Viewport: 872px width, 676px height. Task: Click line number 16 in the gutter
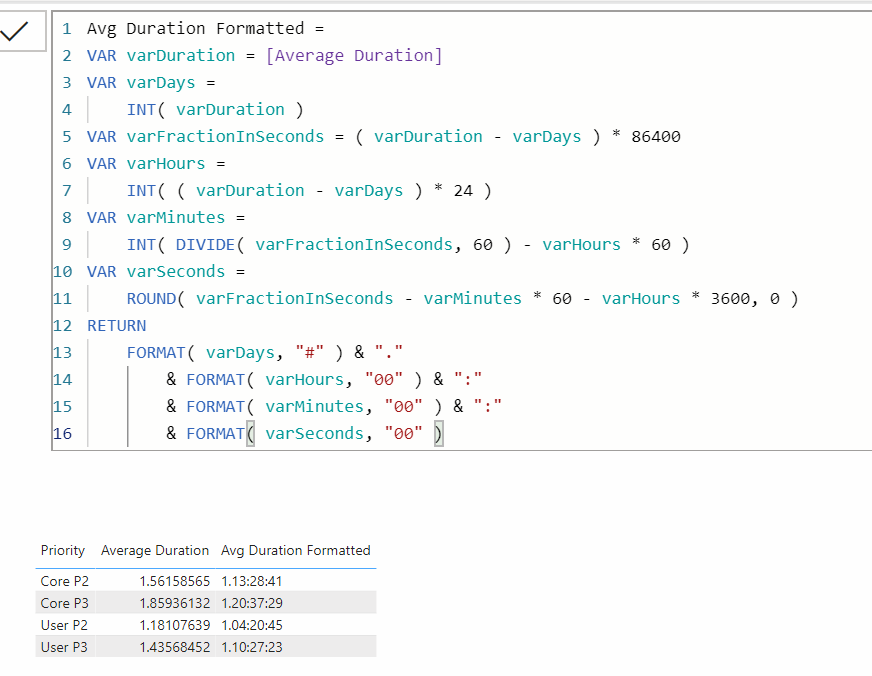62,434
